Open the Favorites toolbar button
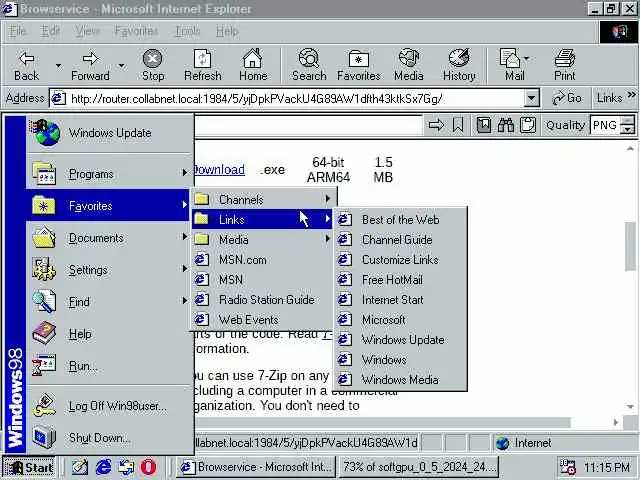 coord(359,65)
